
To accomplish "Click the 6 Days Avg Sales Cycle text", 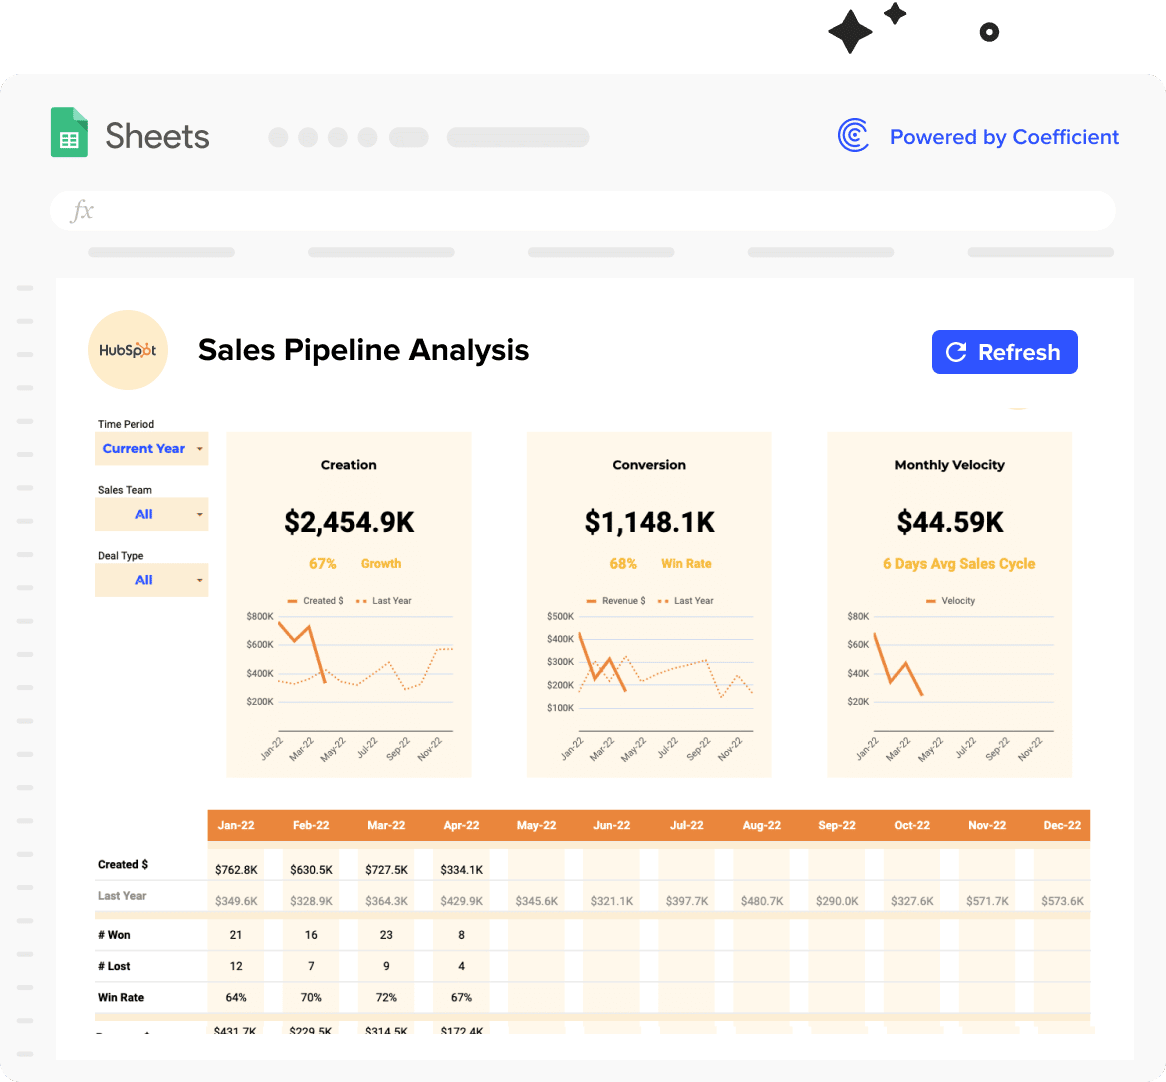I will (959, 564).
